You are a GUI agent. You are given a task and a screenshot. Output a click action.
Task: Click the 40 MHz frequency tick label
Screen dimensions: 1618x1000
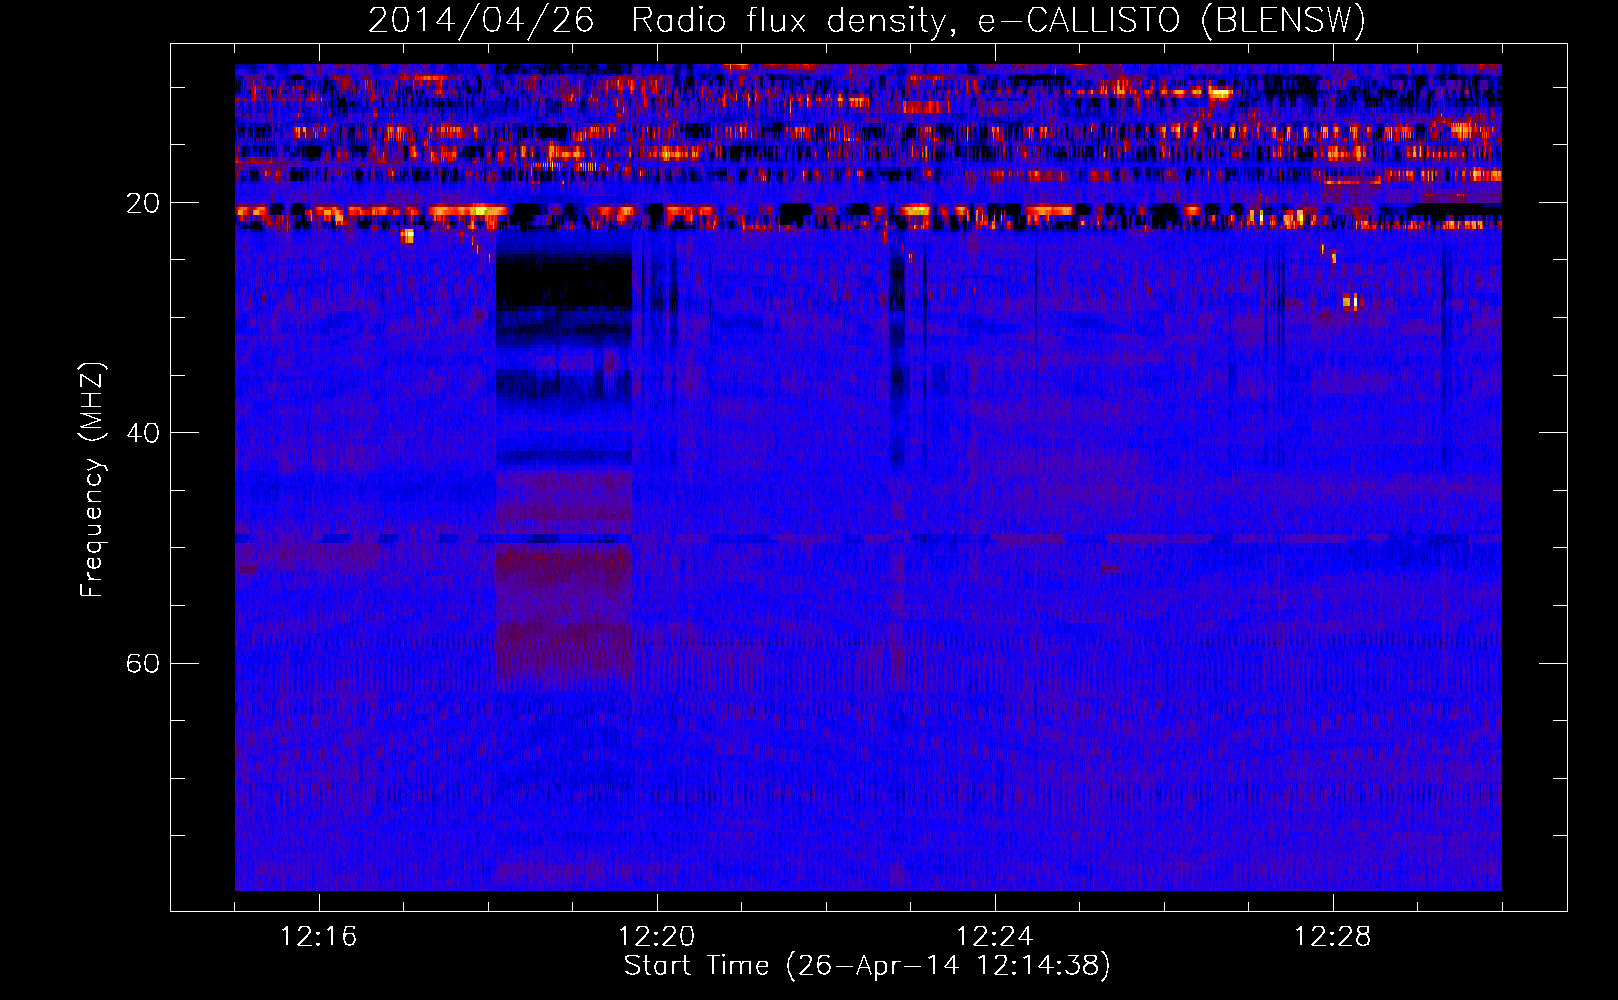pyautogui.click(x=143, y=433)
